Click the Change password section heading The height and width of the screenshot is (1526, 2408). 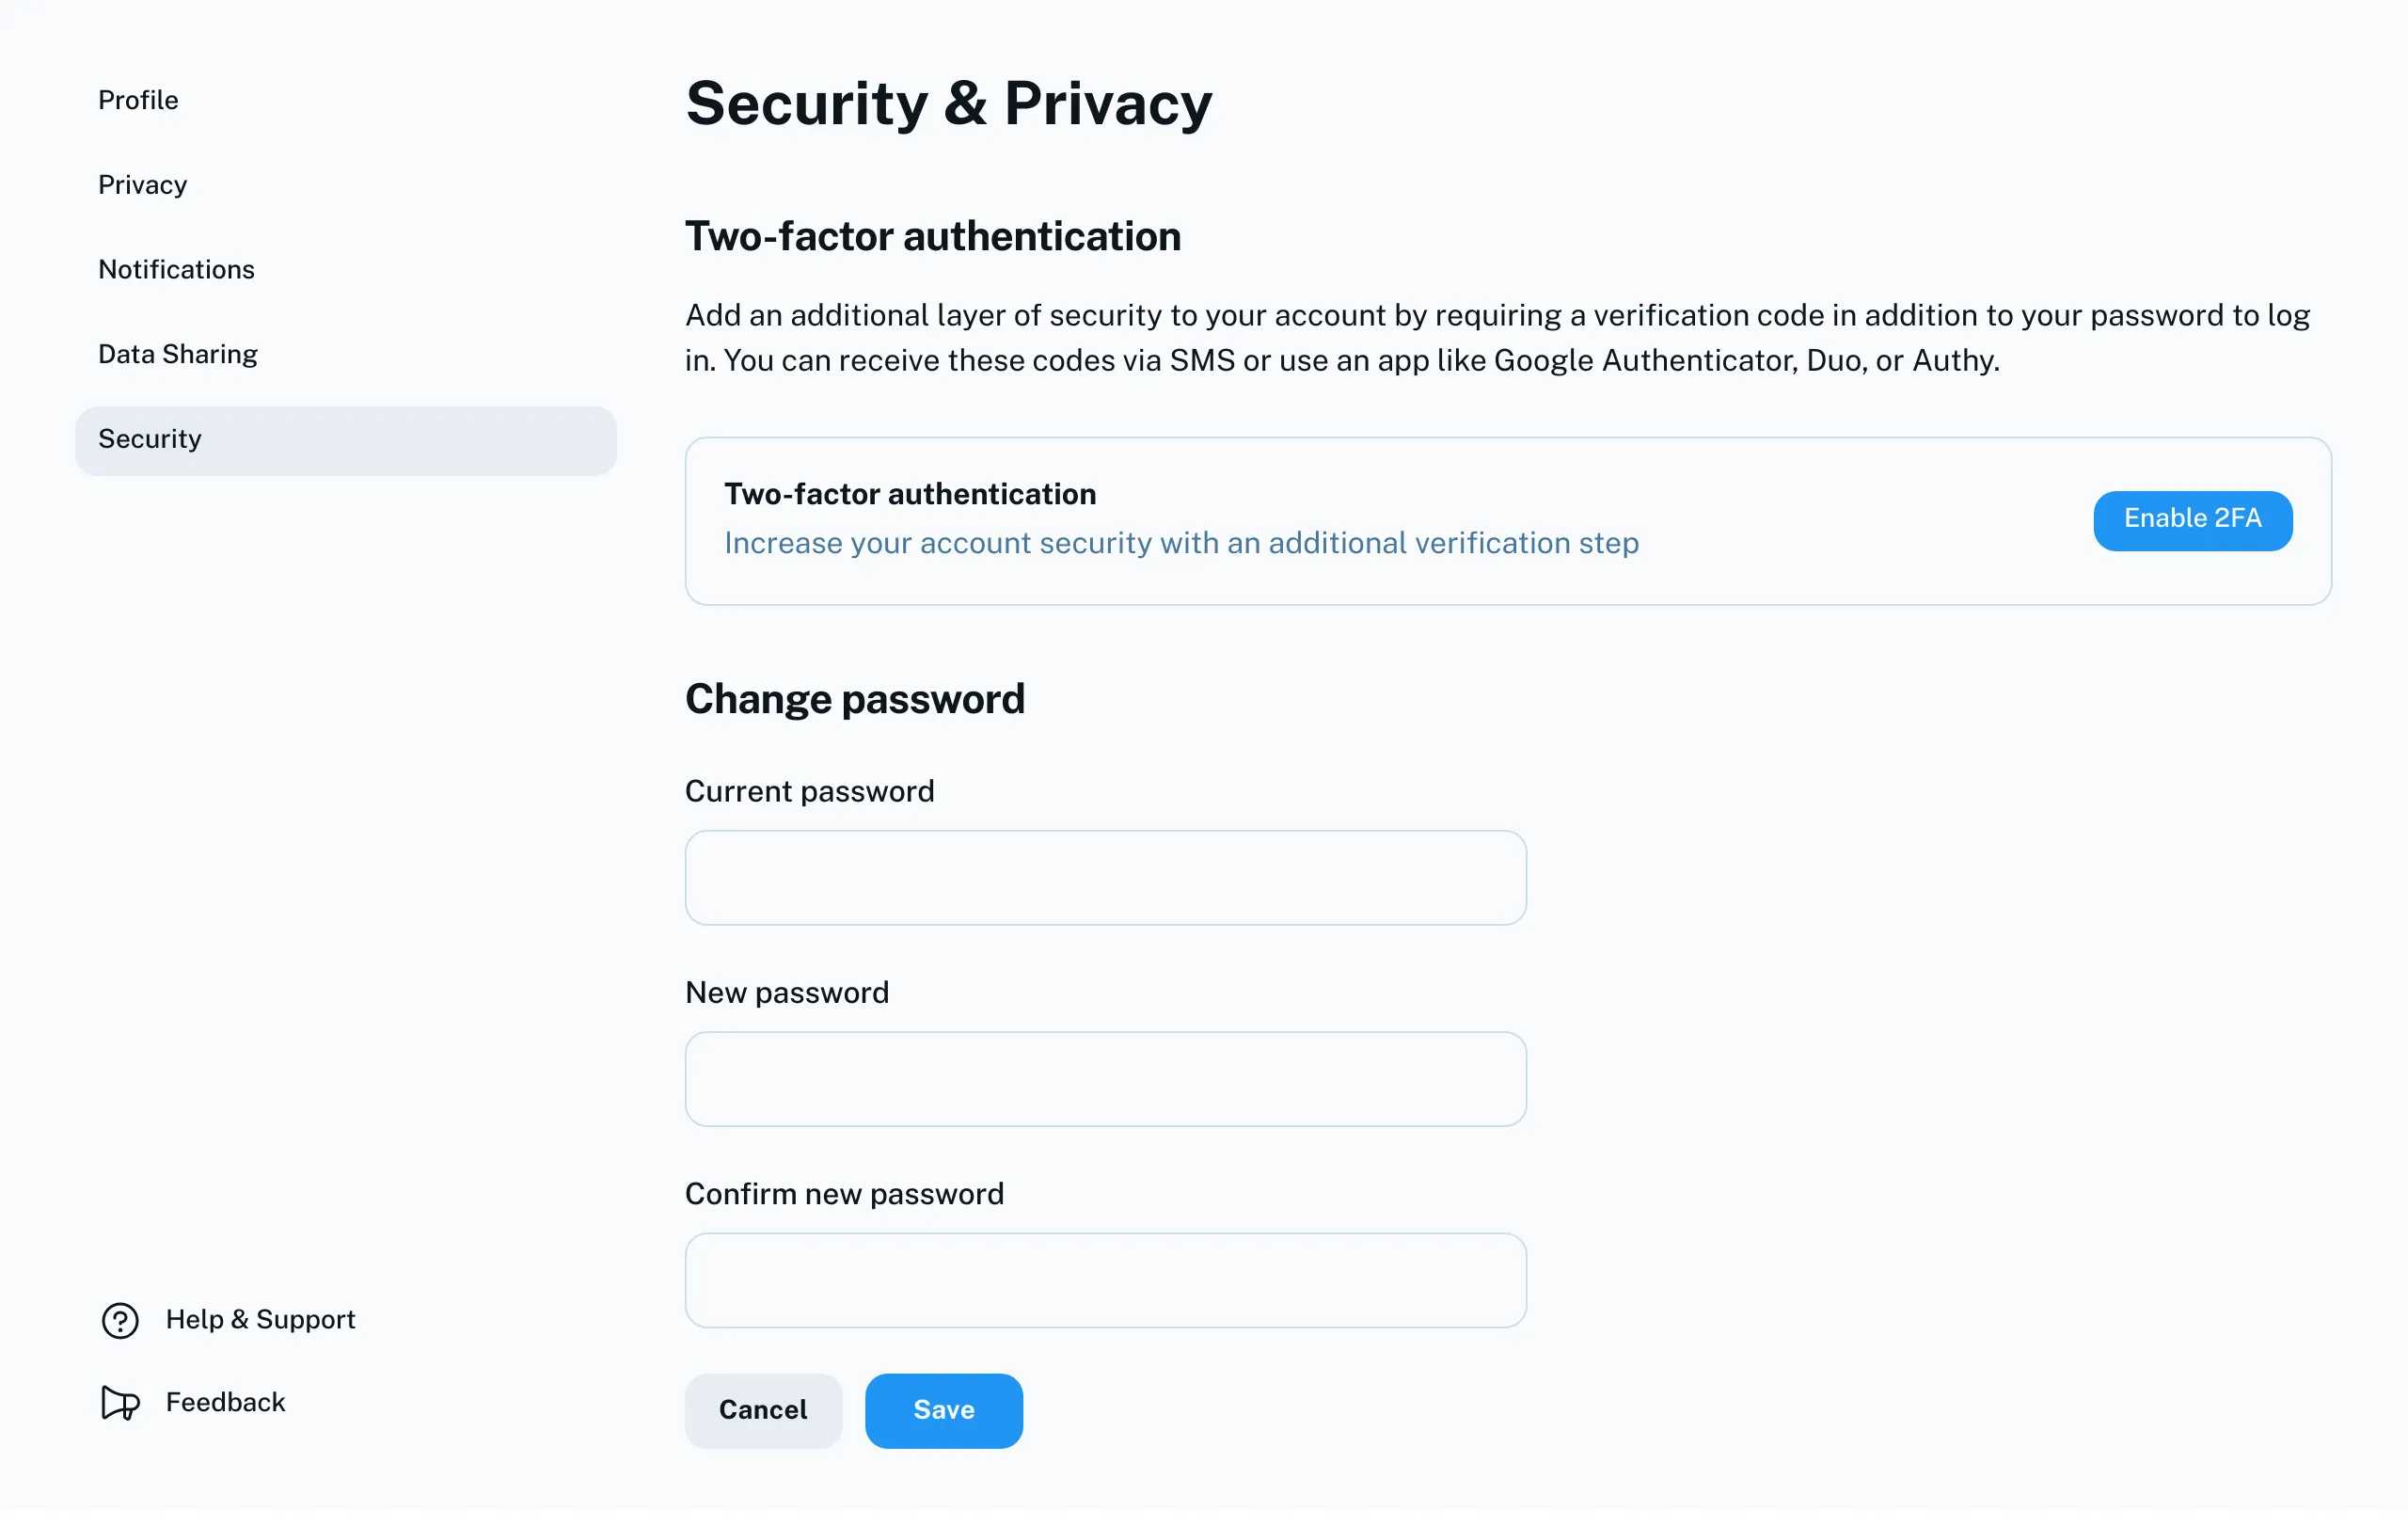855,699
